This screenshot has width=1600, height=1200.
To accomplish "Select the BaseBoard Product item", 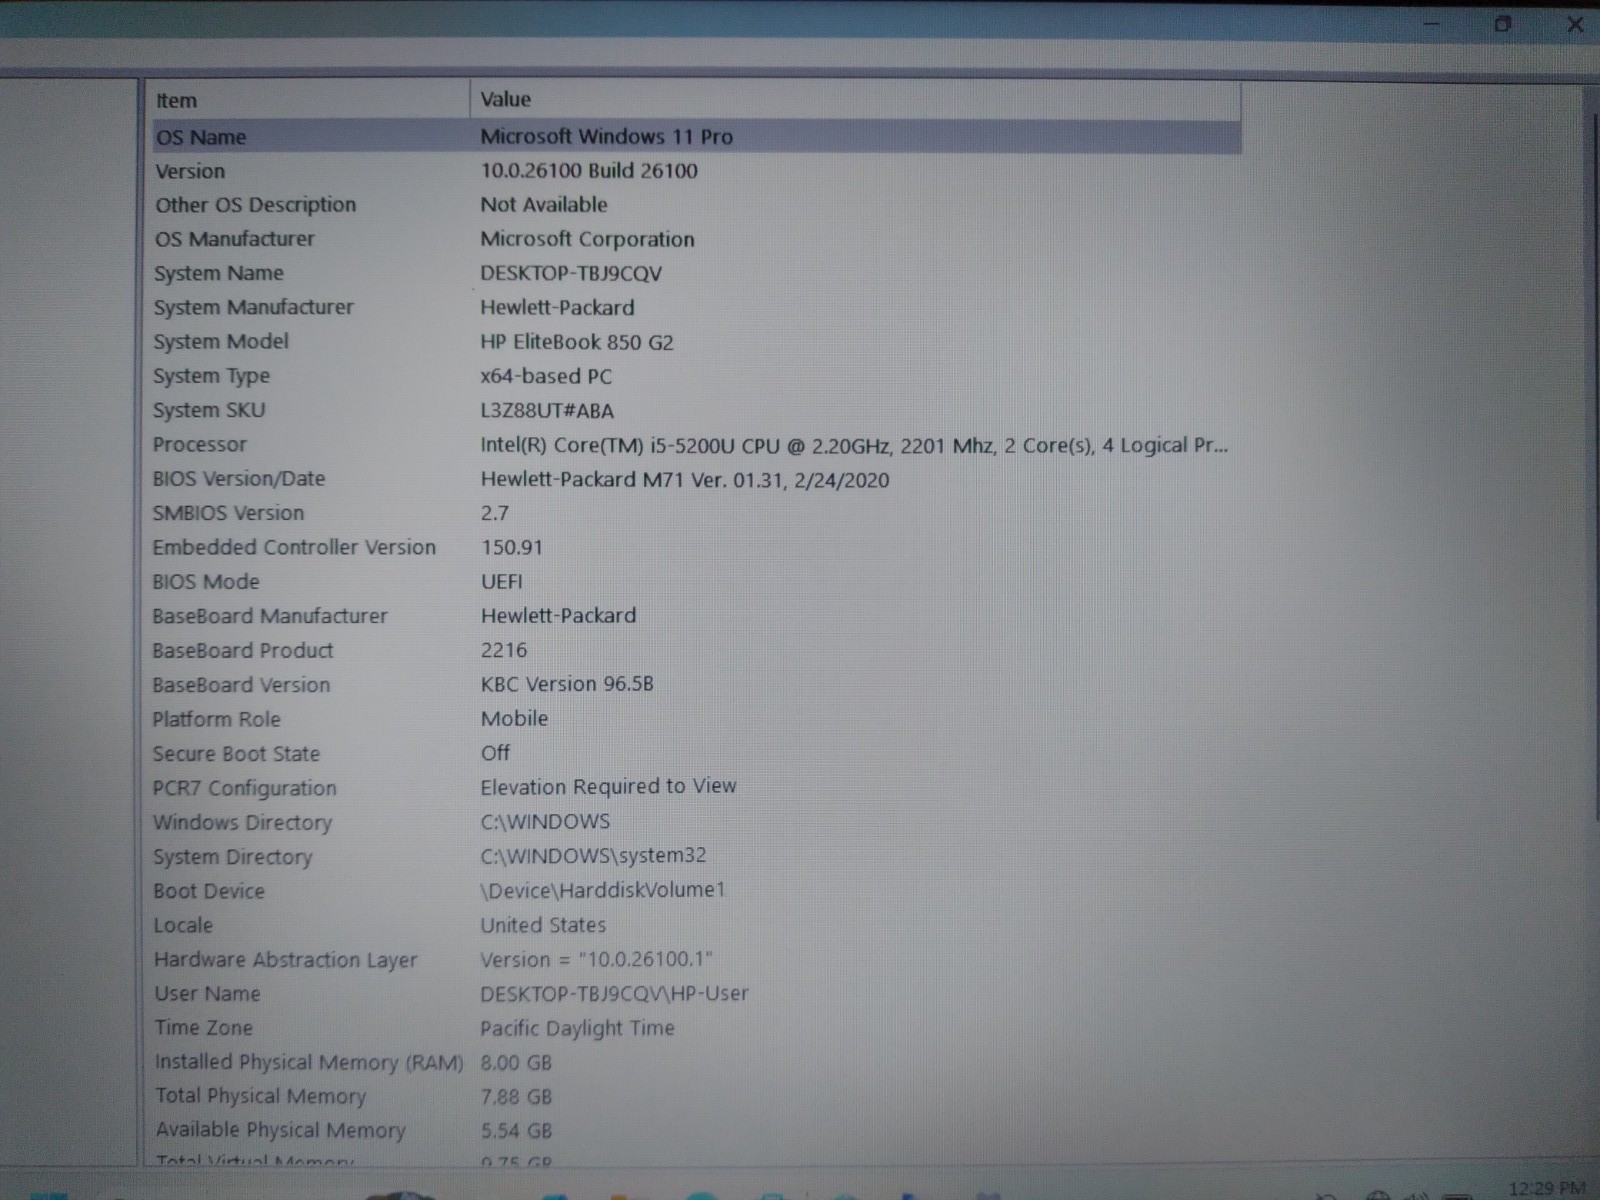I will click(242, 650).
